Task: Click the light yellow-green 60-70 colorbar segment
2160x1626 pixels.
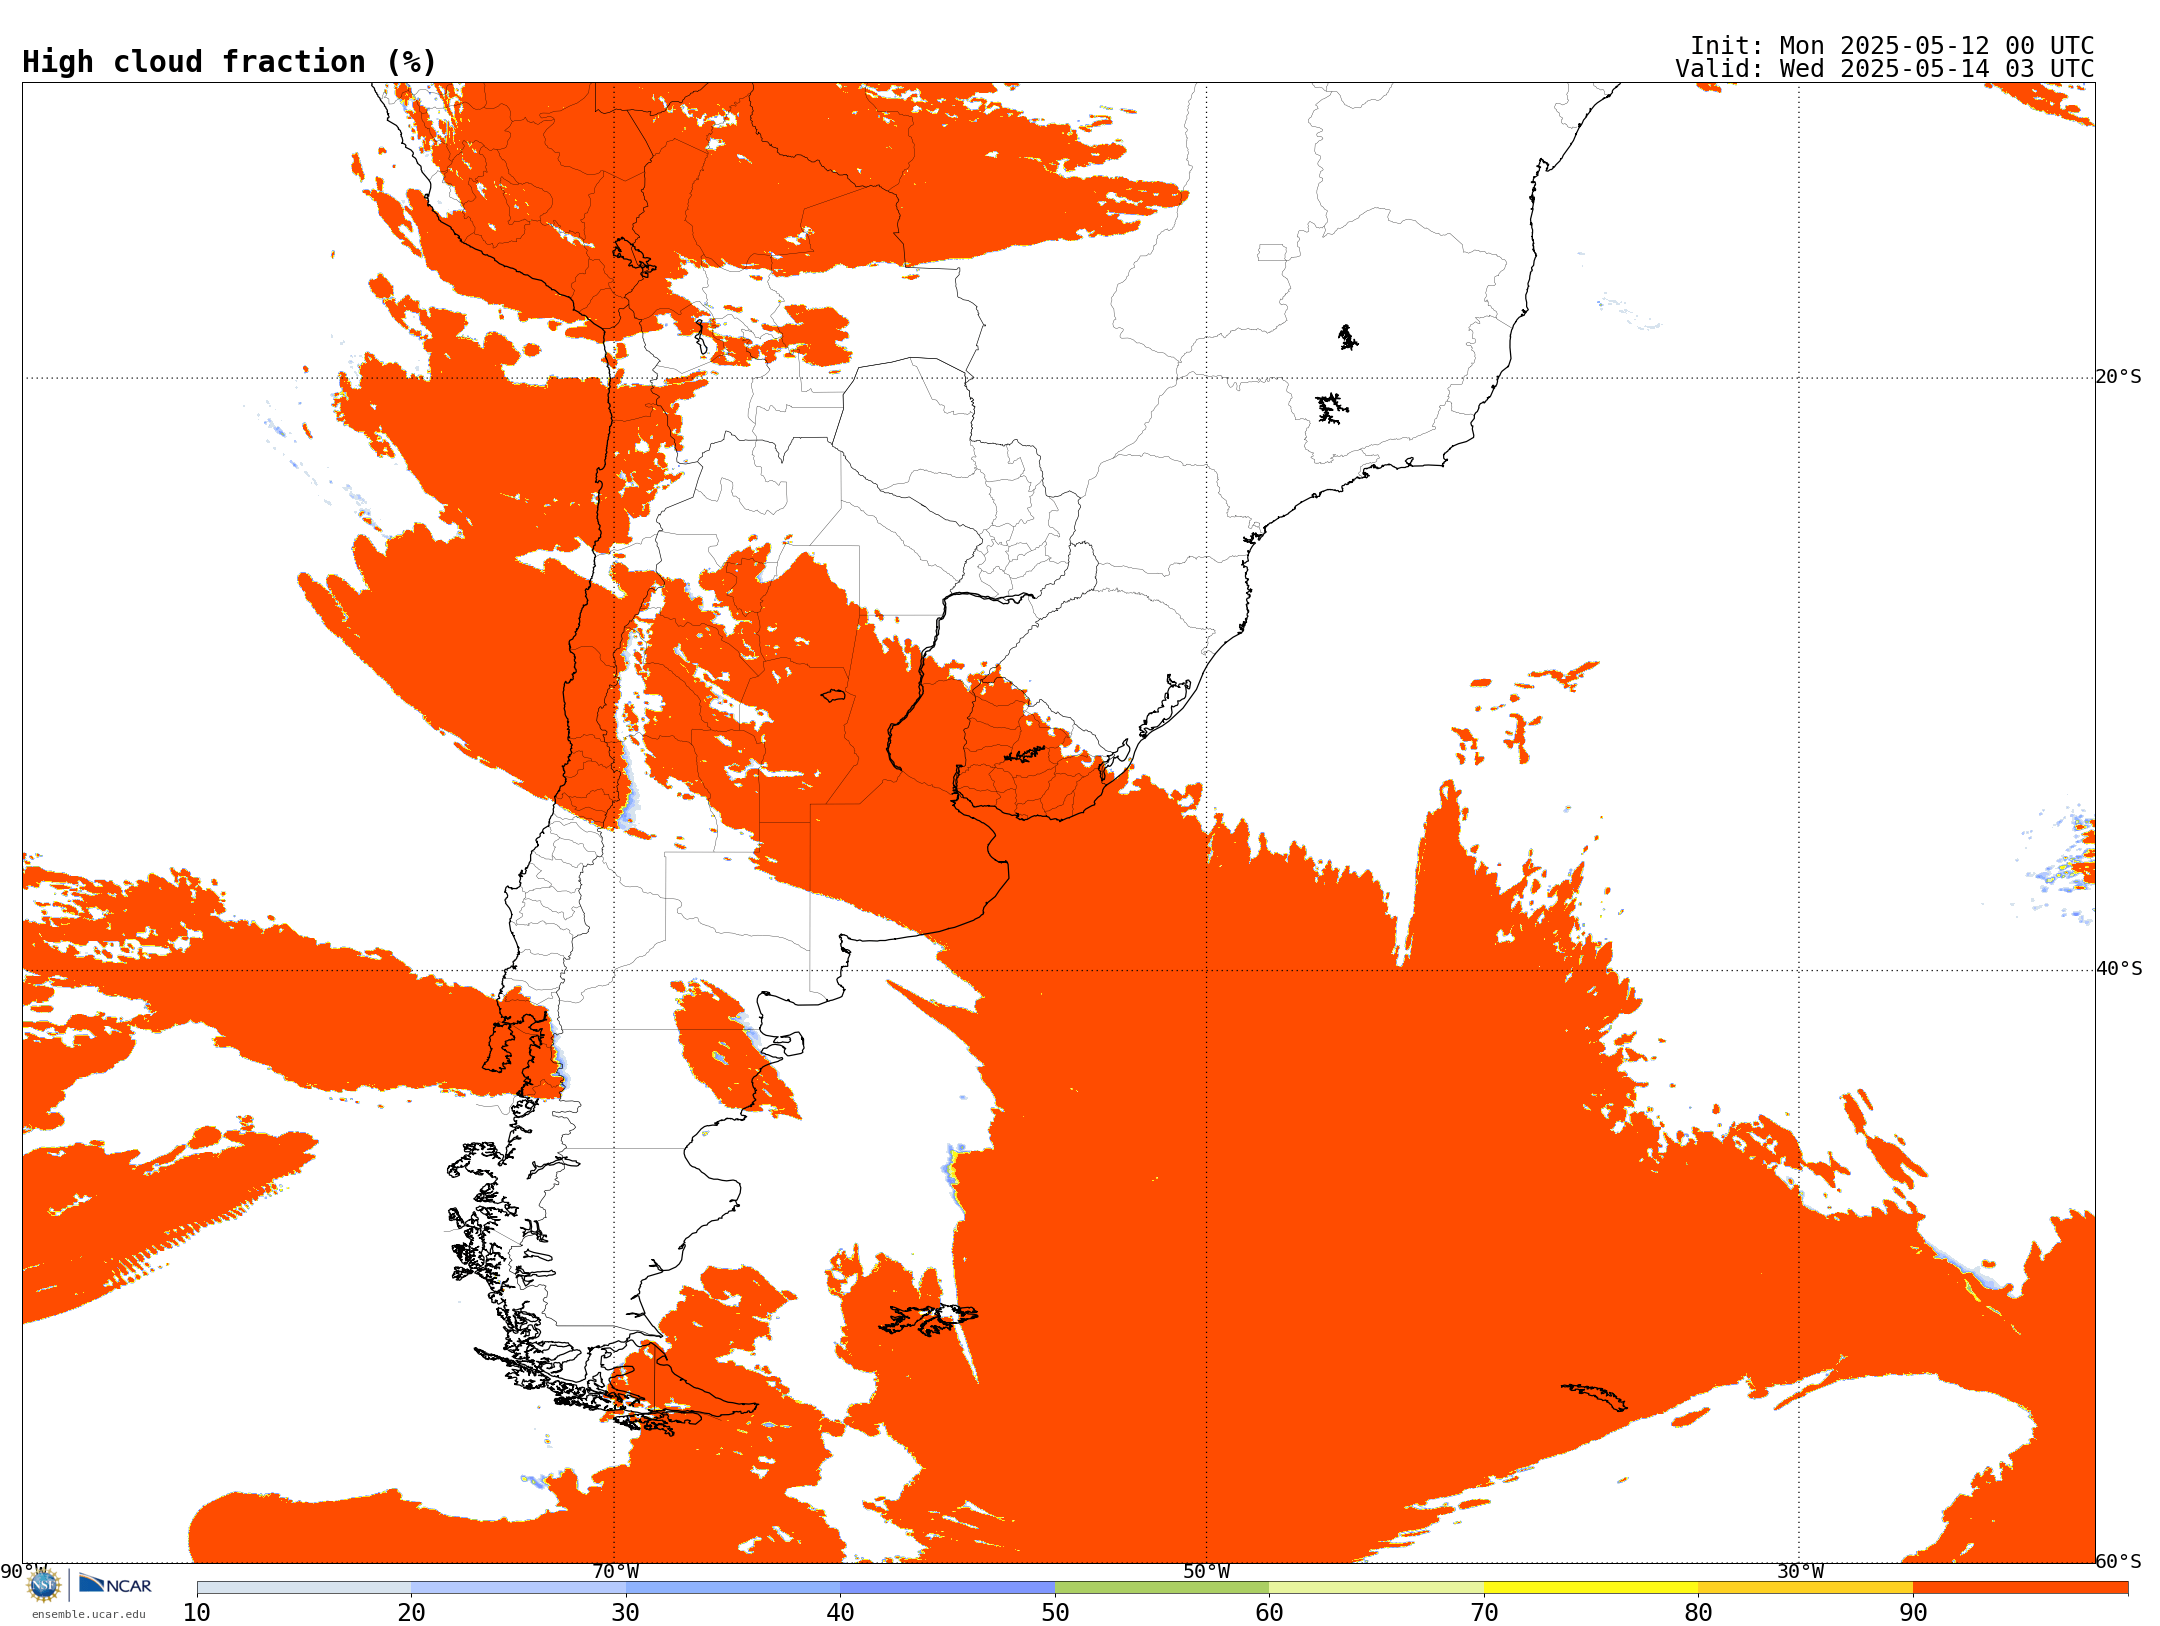Action: pos(1376,1588)
